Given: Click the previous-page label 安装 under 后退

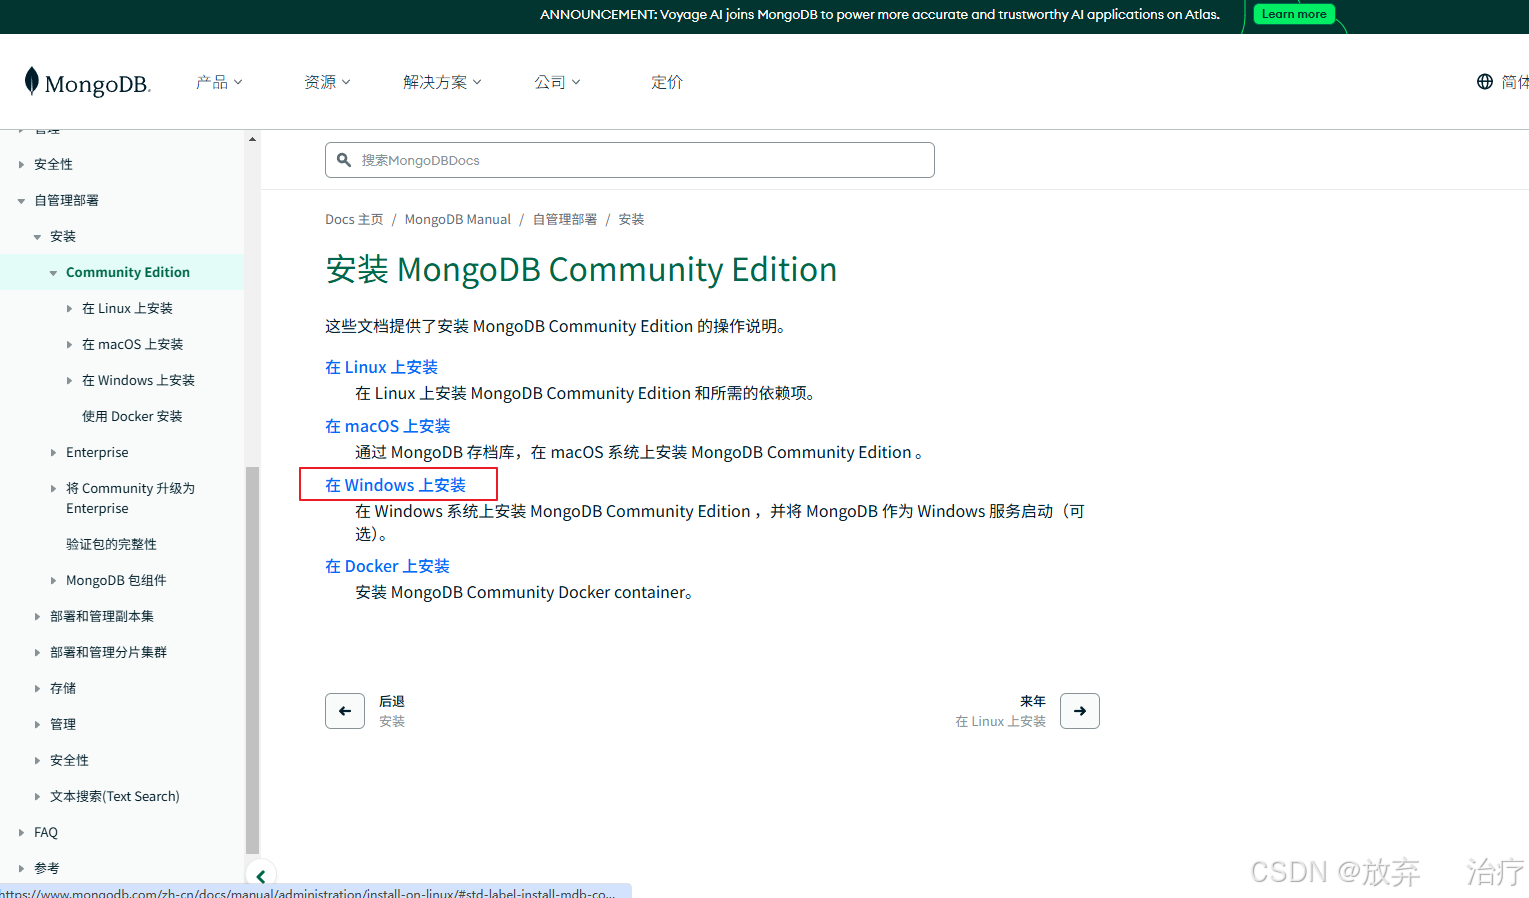Looking at the screenshot, I should click(392, 721).
